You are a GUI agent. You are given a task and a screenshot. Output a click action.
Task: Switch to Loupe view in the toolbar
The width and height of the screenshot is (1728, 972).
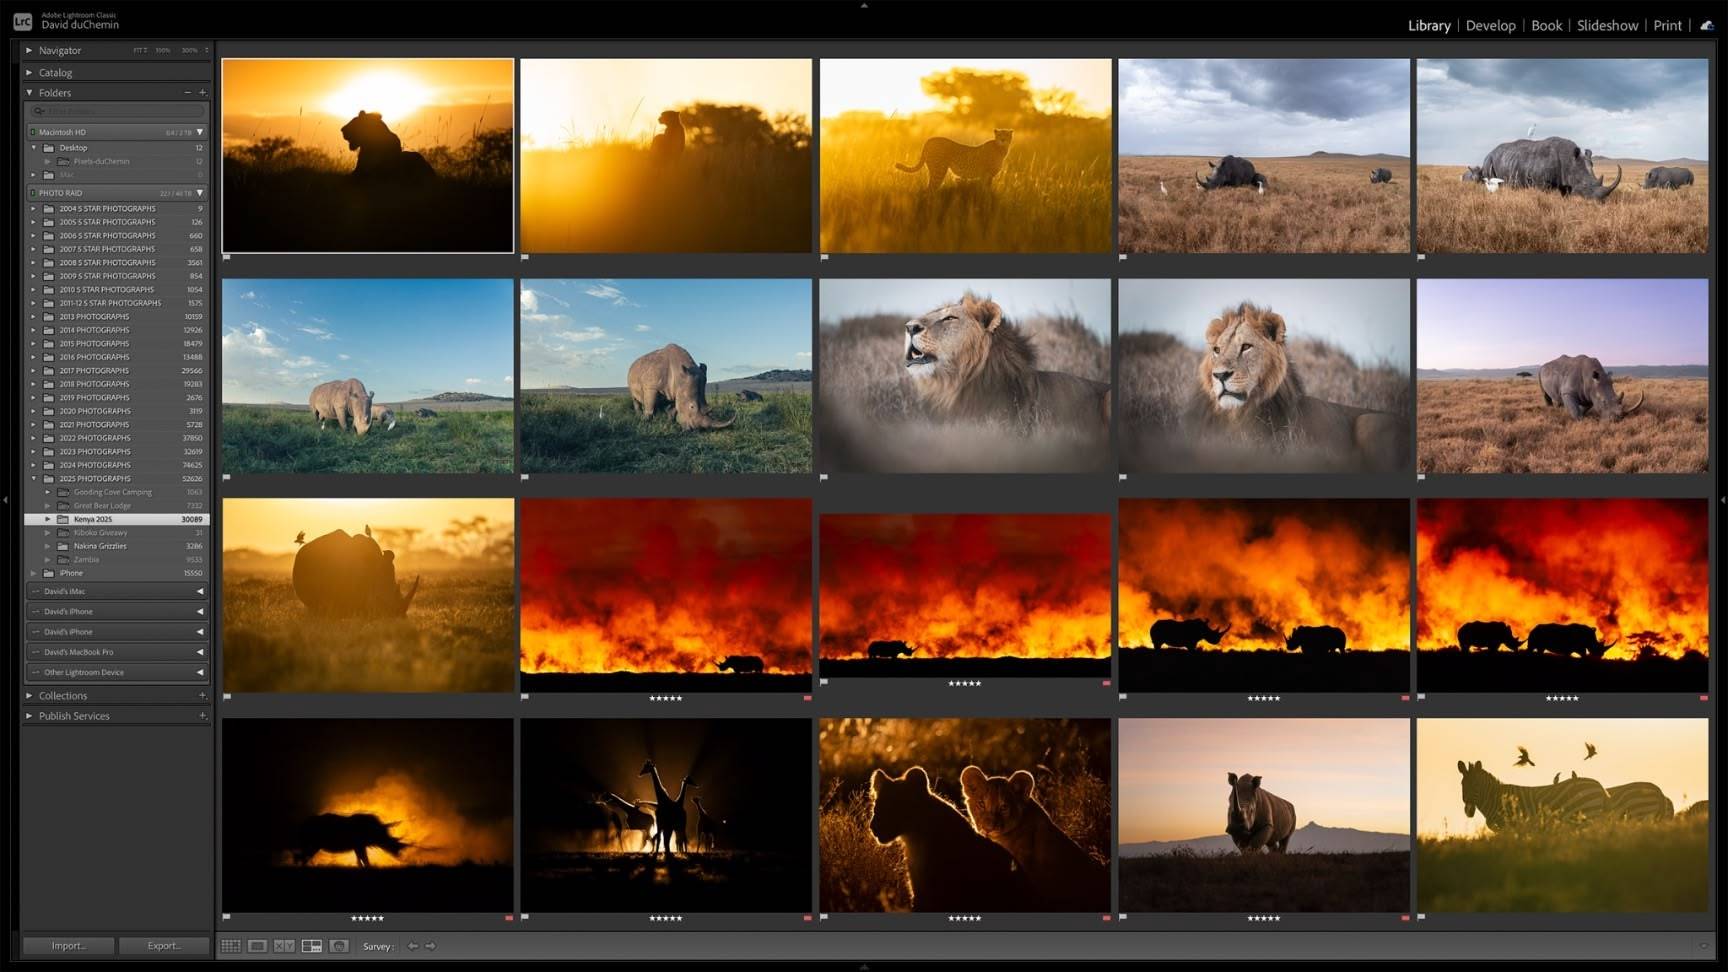click(x=257, y=946)
